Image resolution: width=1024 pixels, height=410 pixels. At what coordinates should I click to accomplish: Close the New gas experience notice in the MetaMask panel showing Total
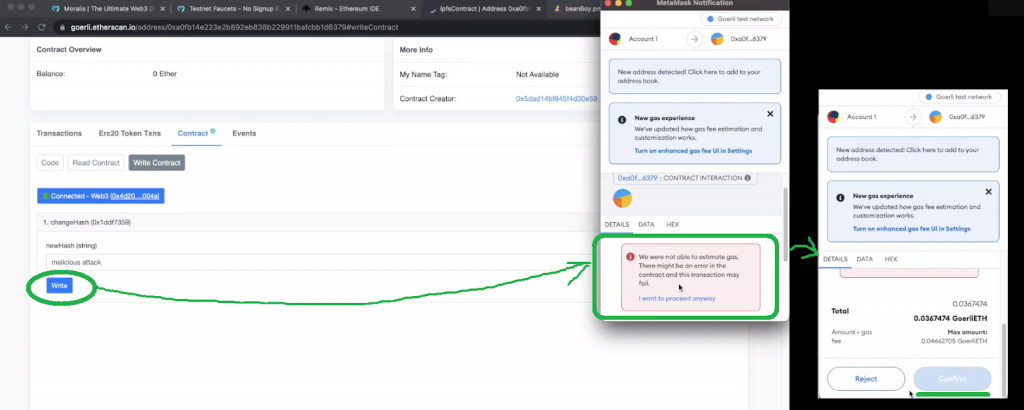tap(988, 192)
